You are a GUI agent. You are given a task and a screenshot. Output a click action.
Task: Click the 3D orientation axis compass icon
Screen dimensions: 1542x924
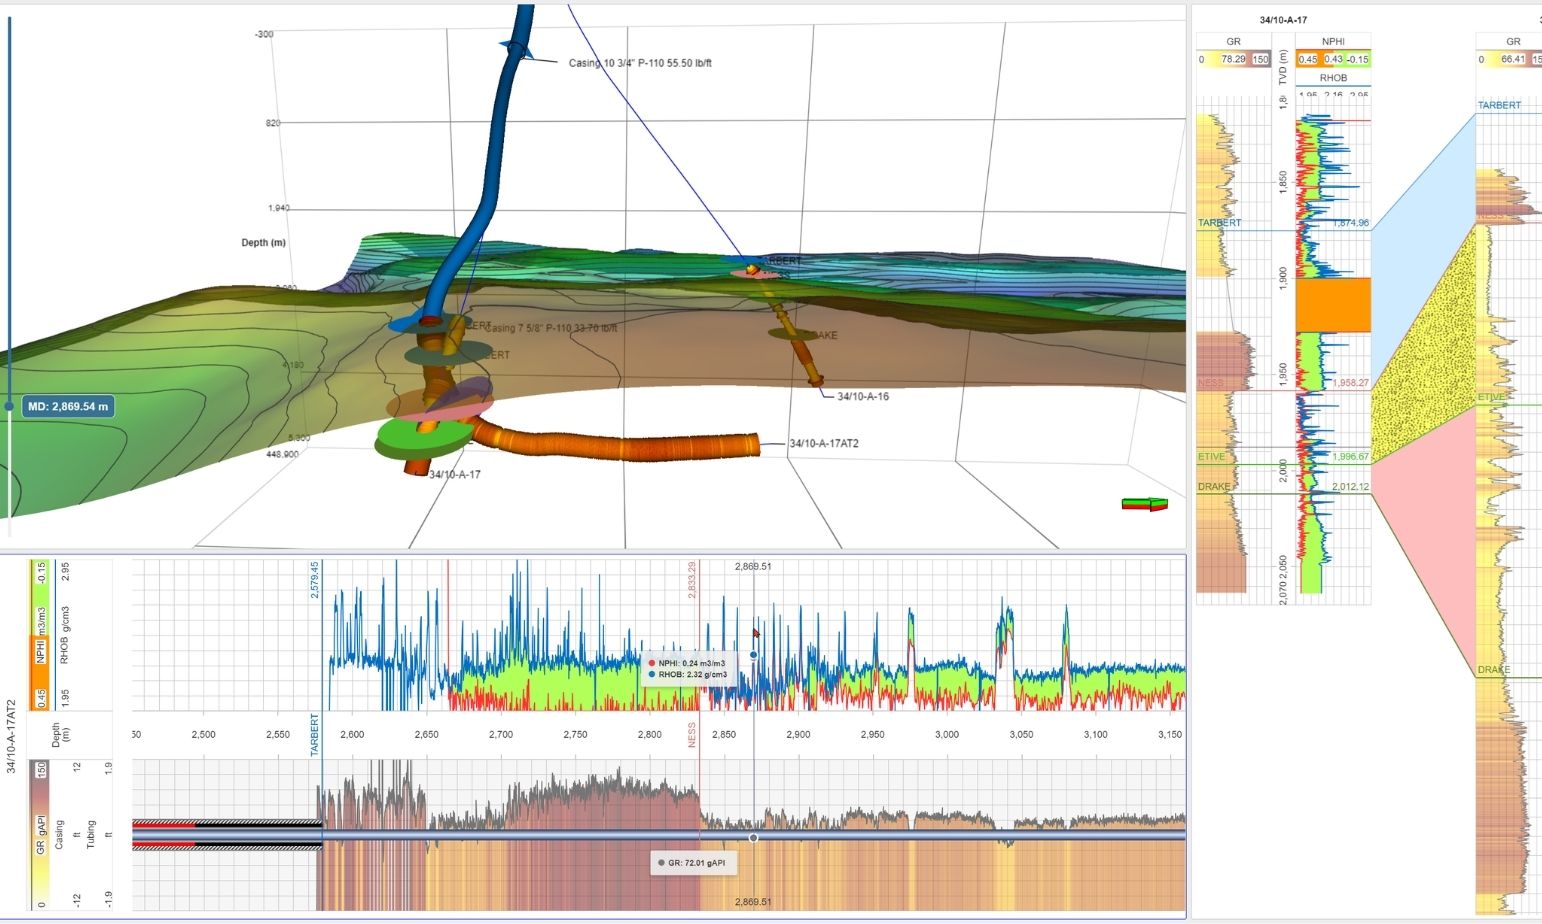1145,504
